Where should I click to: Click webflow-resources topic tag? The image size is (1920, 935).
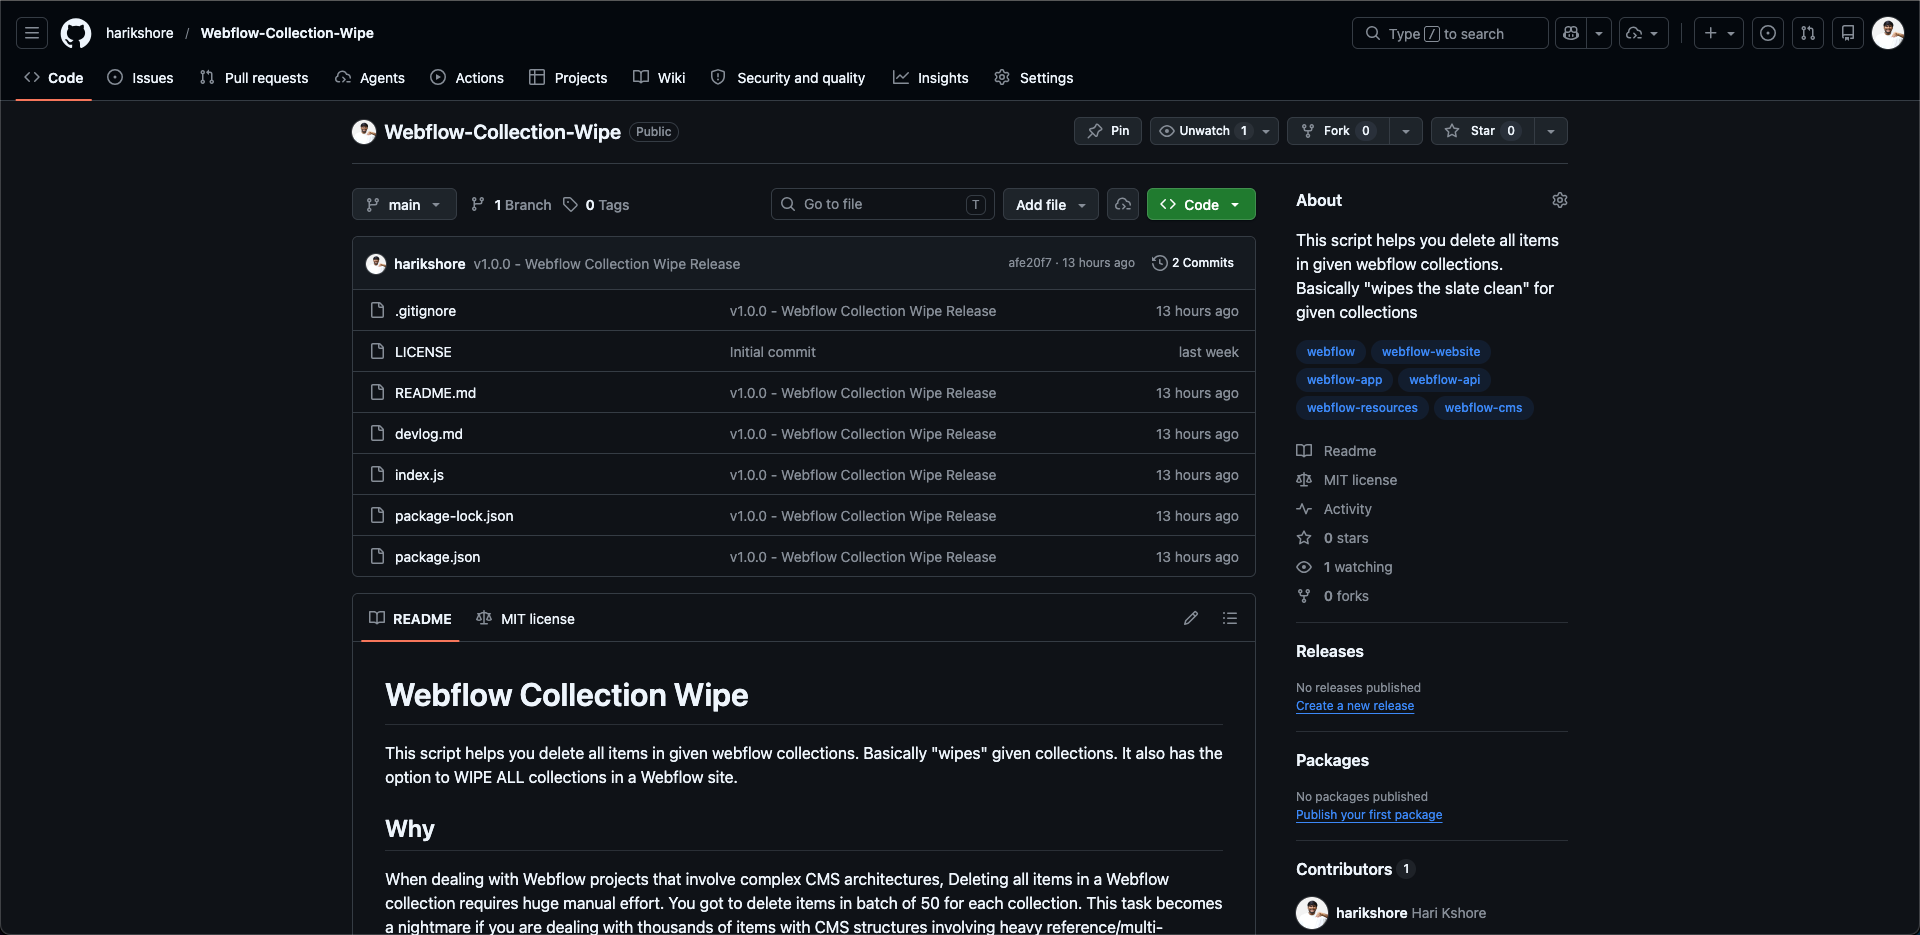[1362, 408]
